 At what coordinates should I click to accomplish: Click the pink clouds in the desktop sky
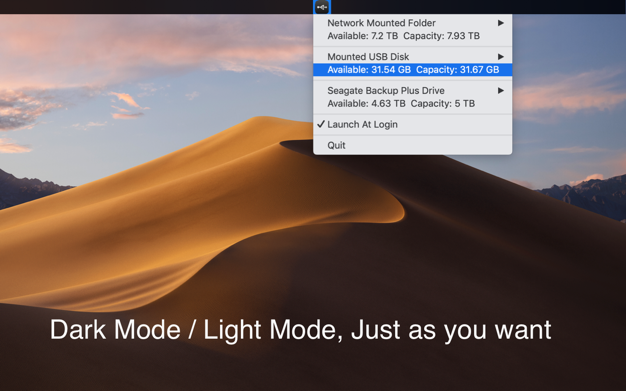pyautogui.click(x=160, y=44)
